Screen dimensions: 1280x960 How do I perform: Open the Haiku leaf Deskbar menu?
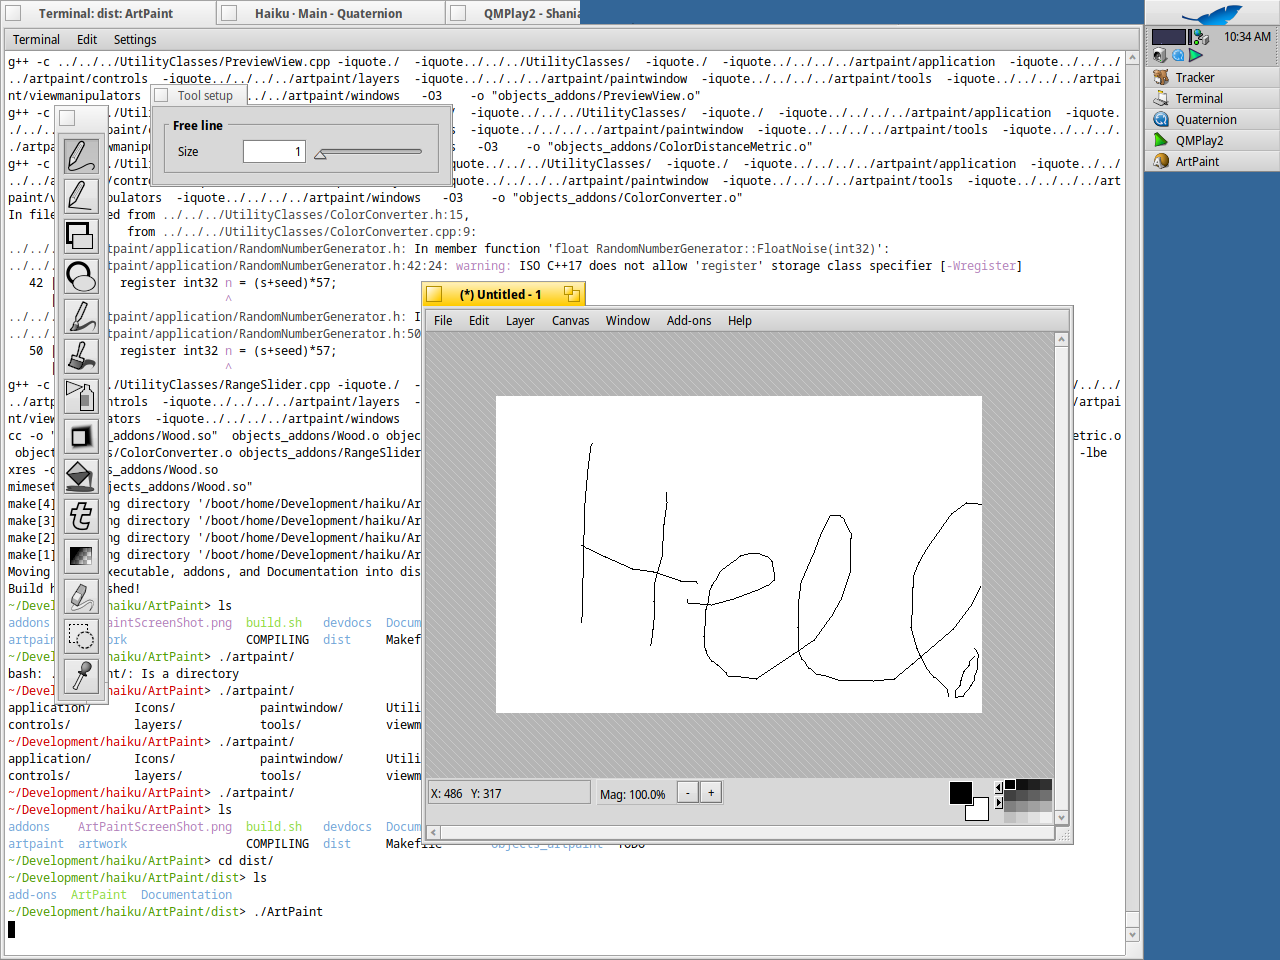click(1211, 14)
